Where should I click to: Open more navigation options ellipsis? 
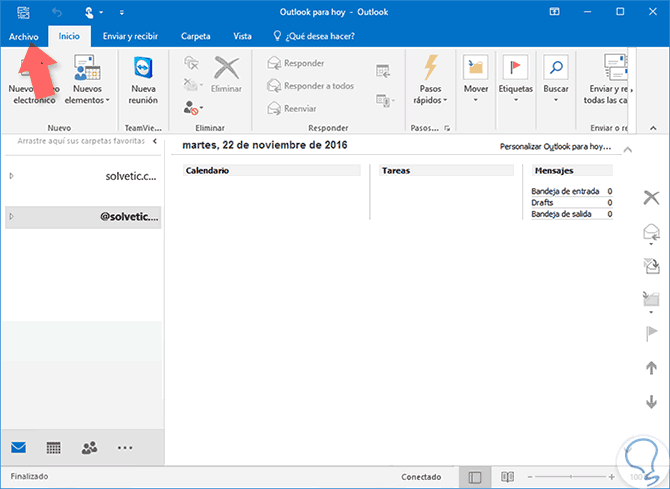pyautogui.click(x=125, y=448)
